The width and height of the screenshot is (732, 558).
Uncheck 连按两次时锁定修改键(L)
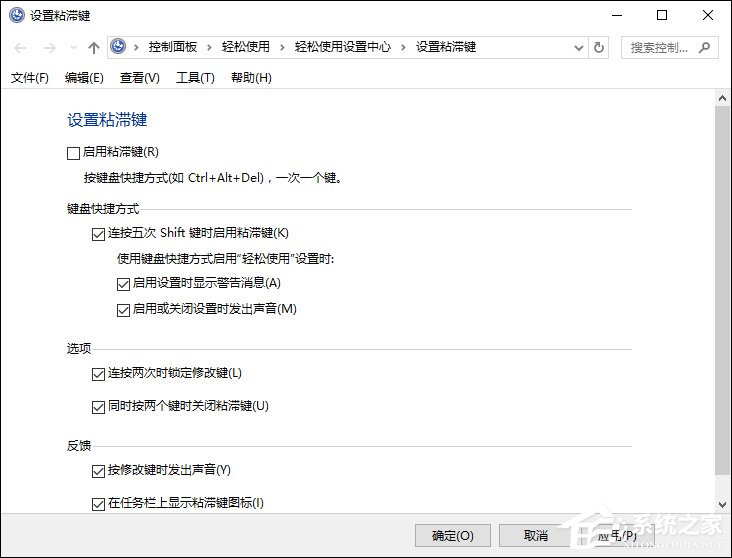(x=98, y=374)
